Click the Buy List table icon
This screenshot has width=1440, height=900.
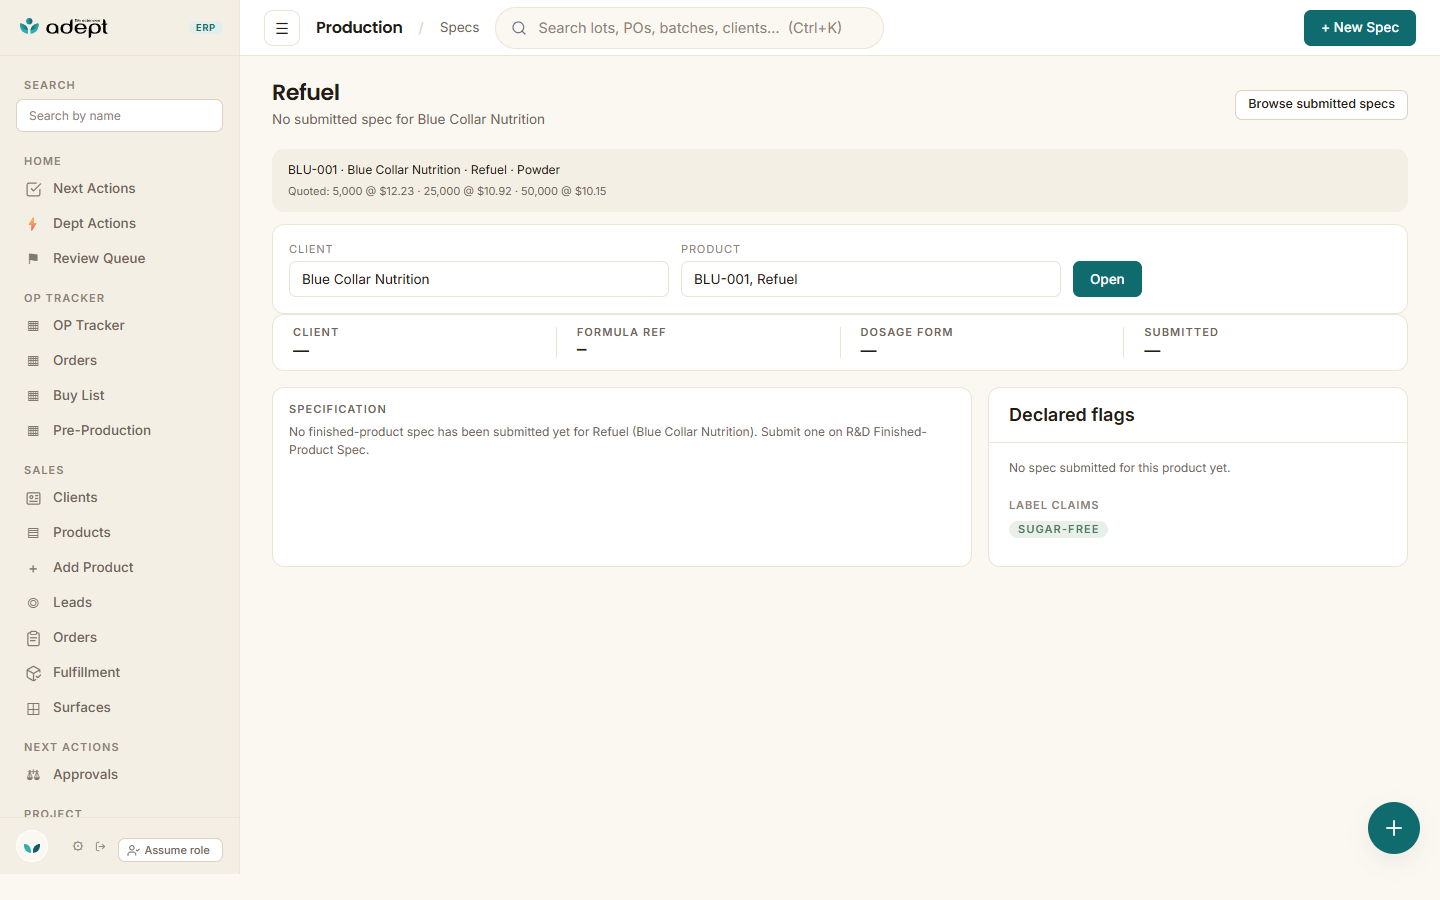point(33,396)
